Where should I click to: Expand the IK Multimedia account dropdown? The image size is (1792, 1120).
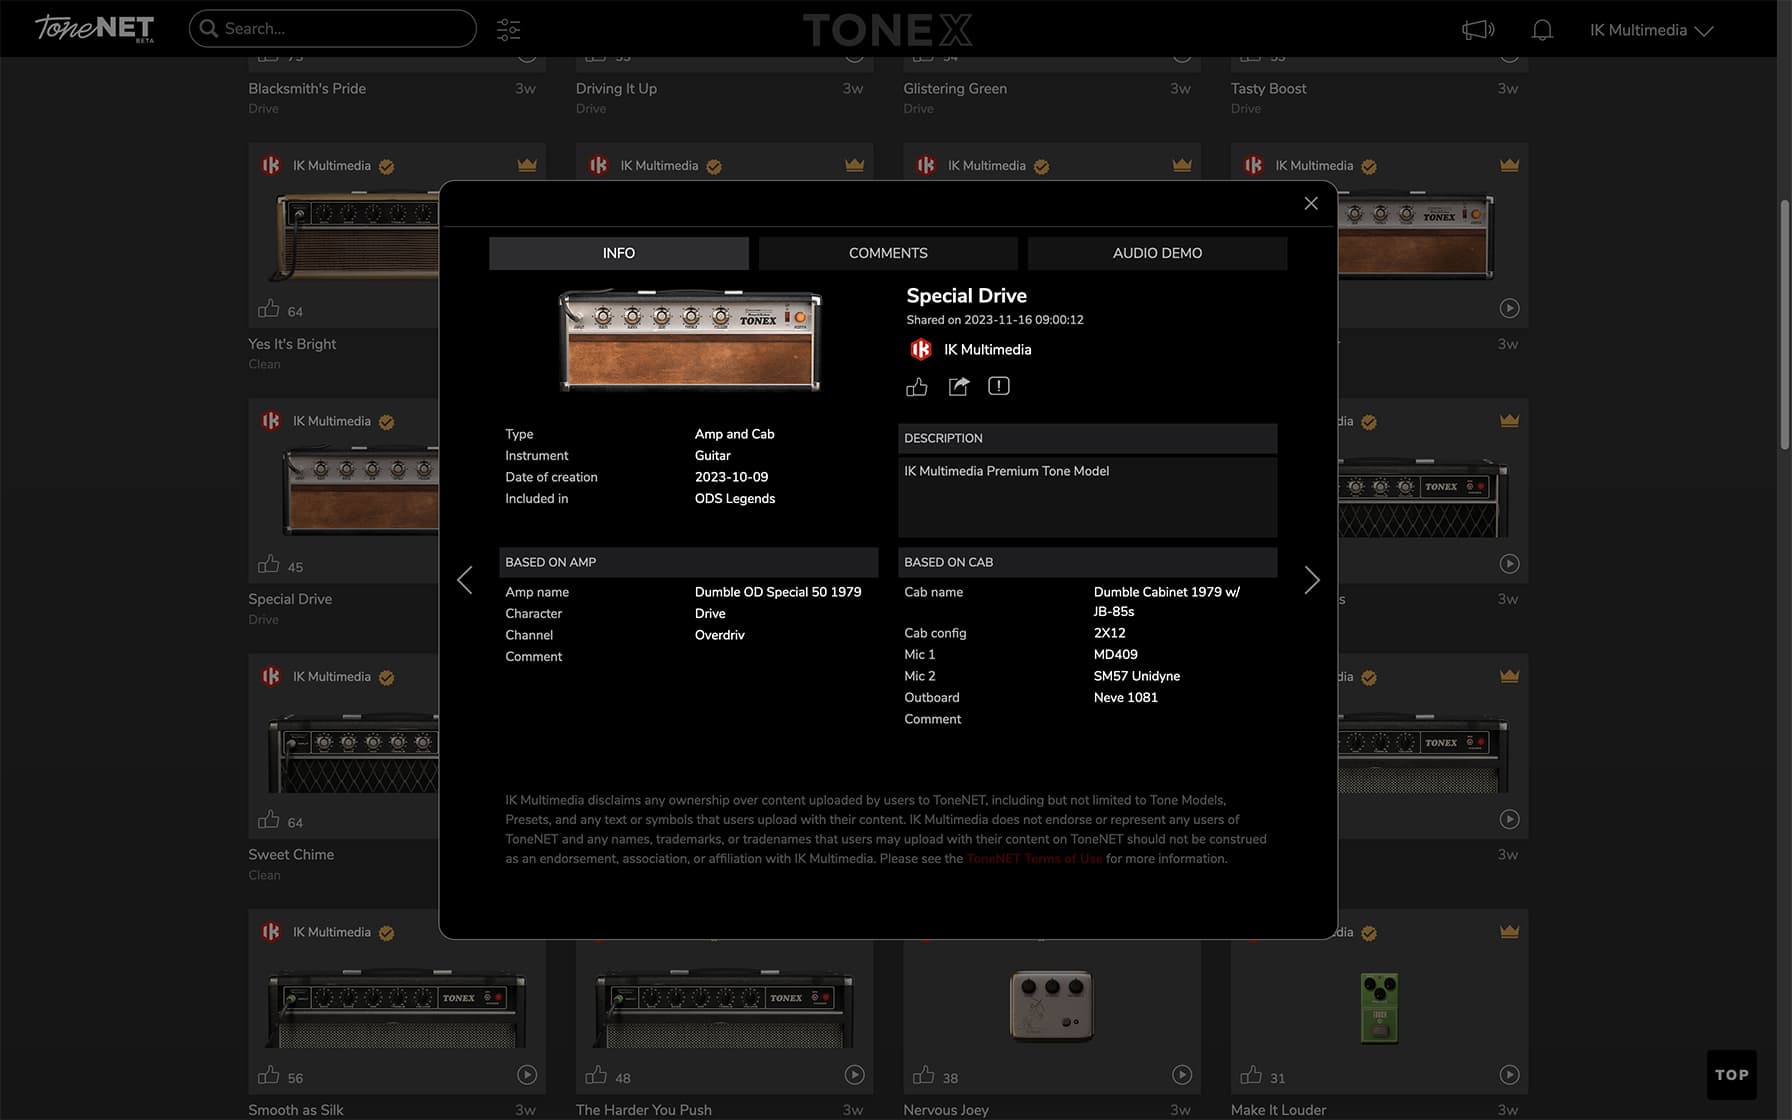coord(1651,30)
